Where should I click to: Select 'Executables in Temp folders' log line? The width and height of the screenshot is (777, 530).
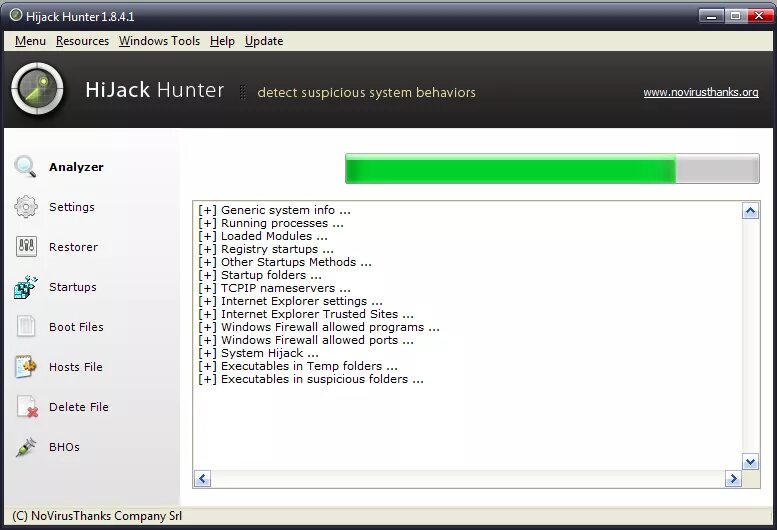tap(297, 366)
